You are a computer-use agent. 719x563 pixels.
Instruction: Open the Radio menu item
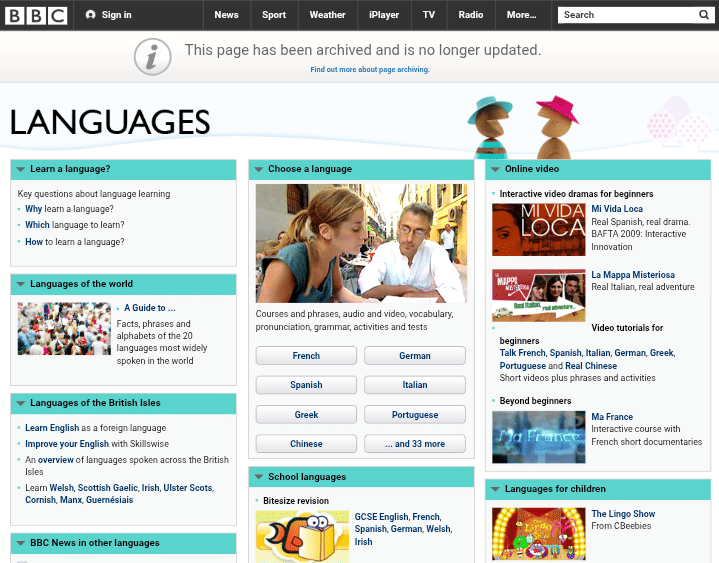point(471,15)
